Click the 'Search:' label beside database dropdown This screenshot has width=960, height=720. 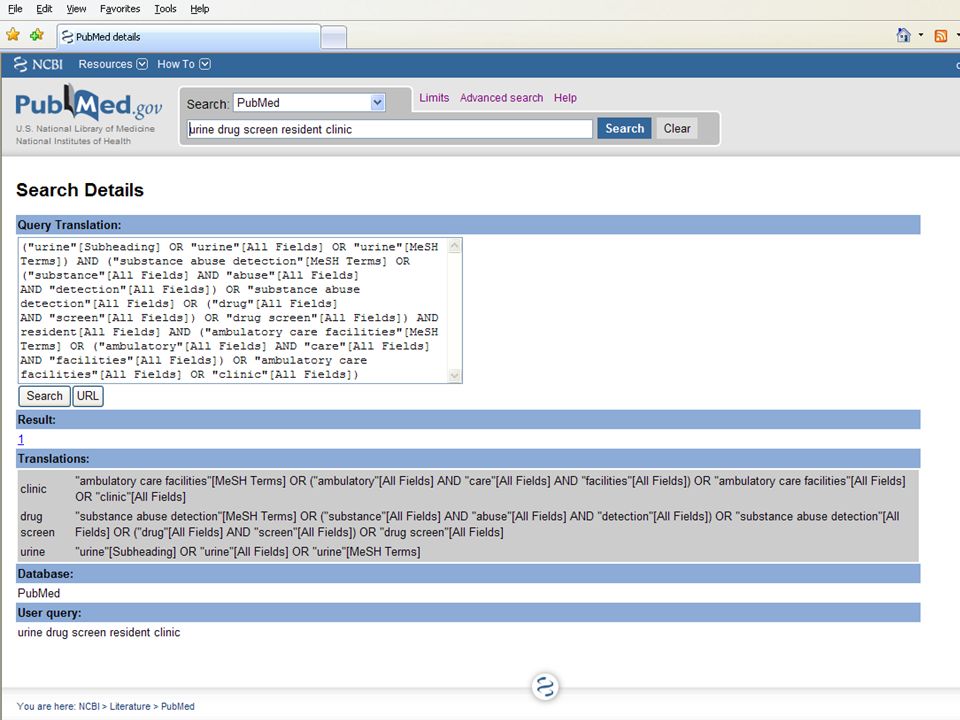tap(208, 104)
